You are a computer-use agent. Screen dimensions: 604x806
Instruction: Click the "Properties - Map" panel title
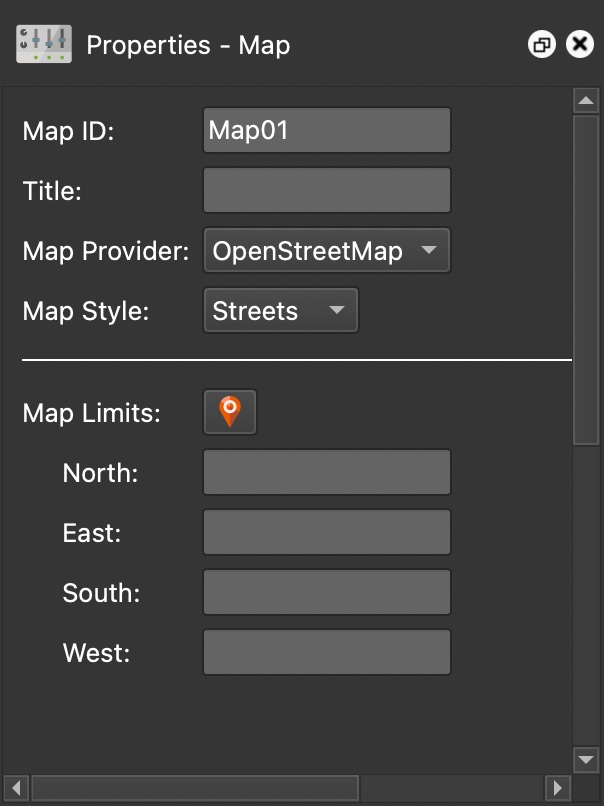click(188, 45)
